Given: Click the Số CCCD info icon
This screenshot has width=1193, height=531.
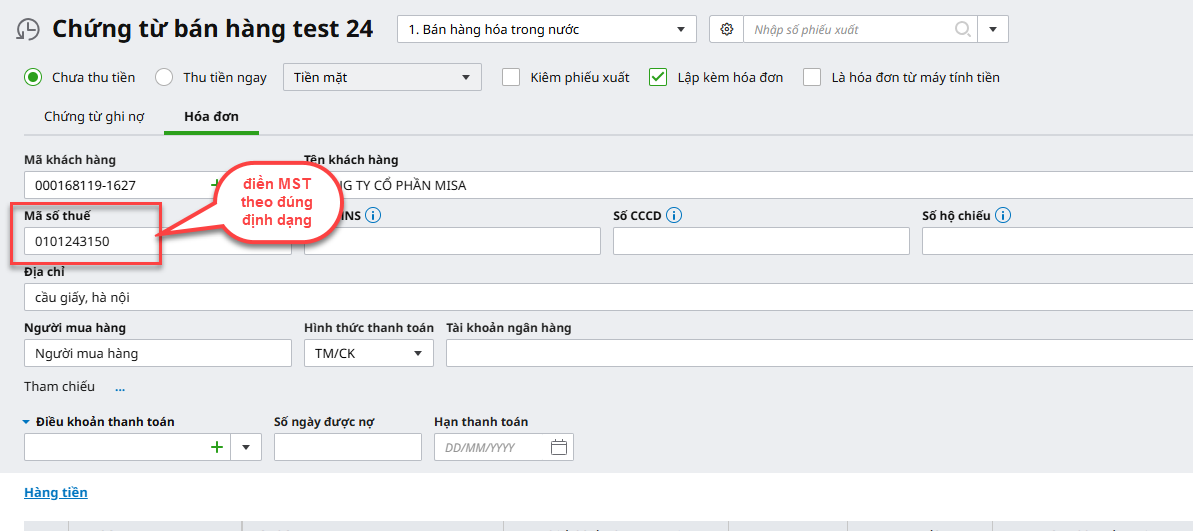Looking at the screenshot, I should (674, 215).
